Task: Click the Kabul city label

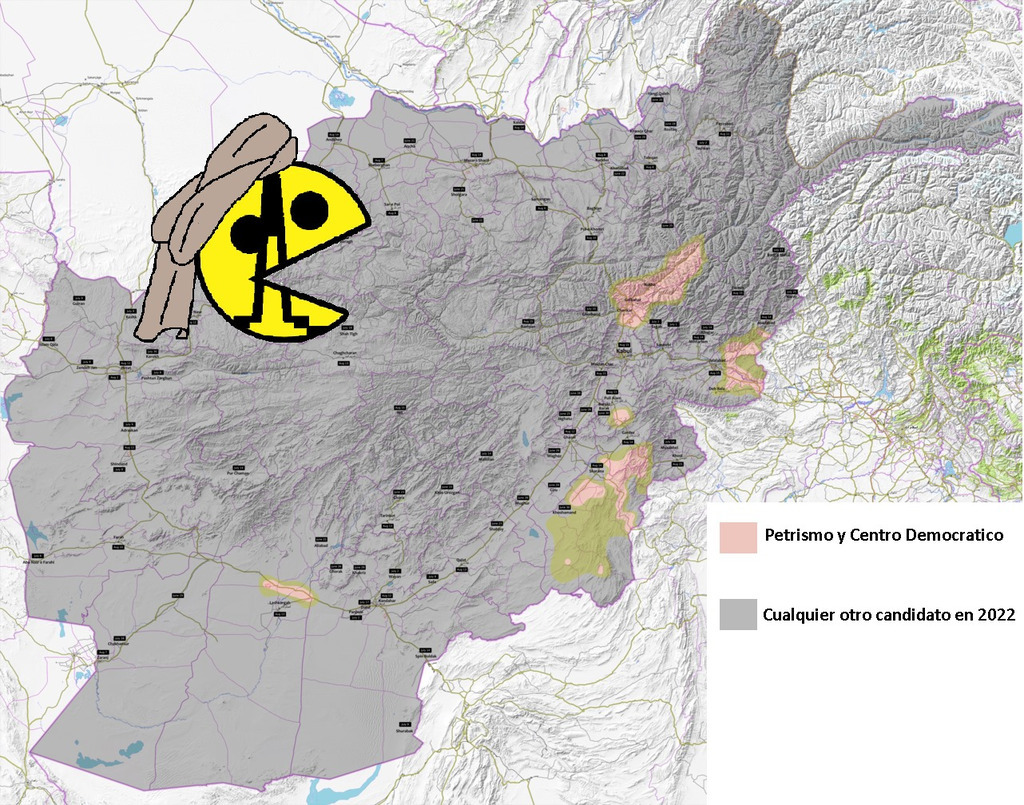Action: coord(627,353)
